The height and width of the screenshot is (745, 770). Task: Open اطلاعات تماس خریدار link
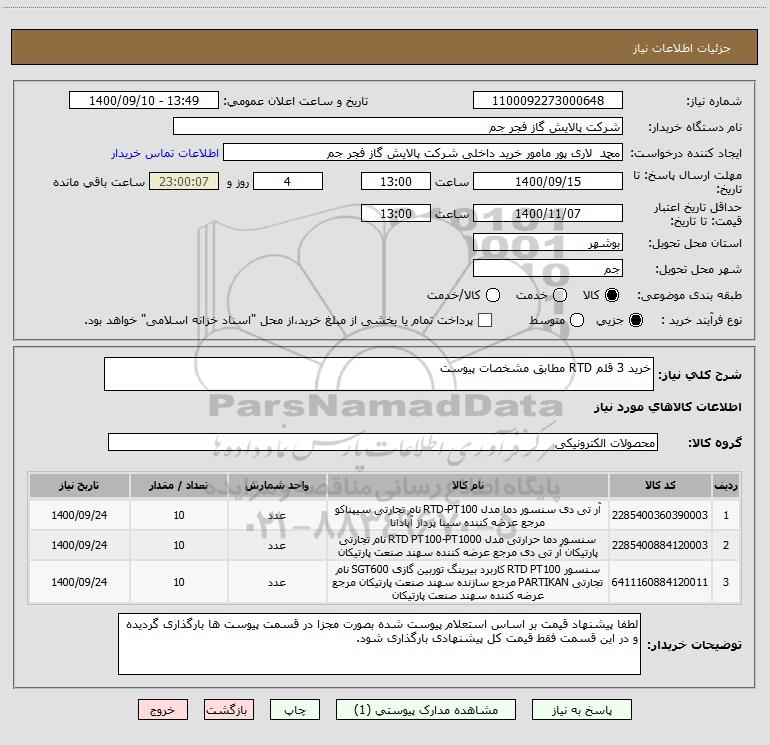165,153
